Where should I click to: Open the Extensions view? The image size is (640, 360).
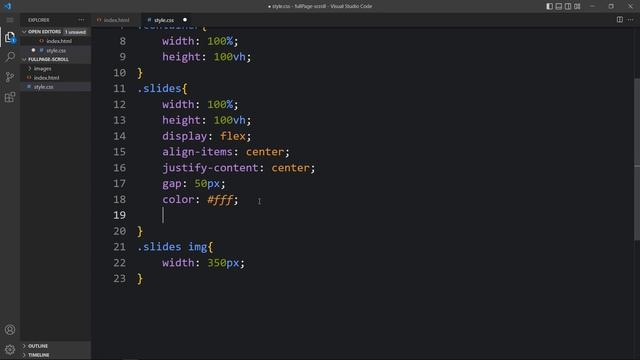pyautogui.click(x=10, y=97)
